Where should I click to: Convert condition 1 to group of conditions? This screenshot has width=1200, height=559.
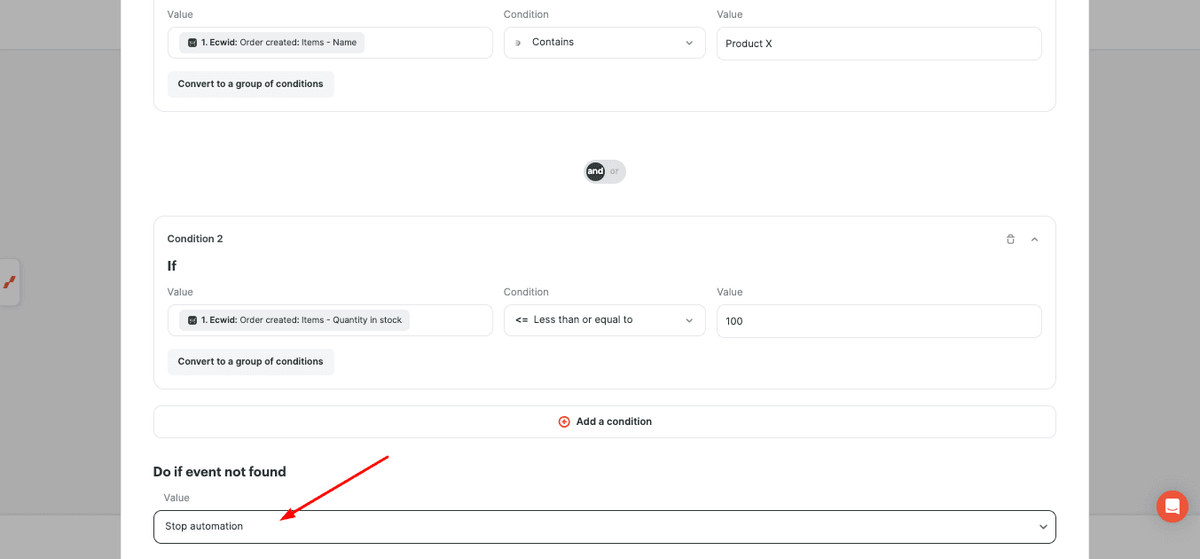click(x=251, y=84)
